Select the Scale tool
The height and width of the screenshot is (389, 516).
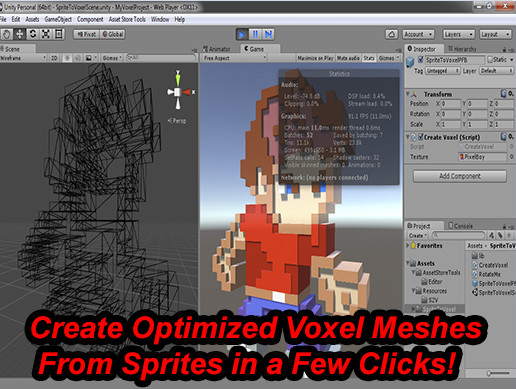point(45,34)
